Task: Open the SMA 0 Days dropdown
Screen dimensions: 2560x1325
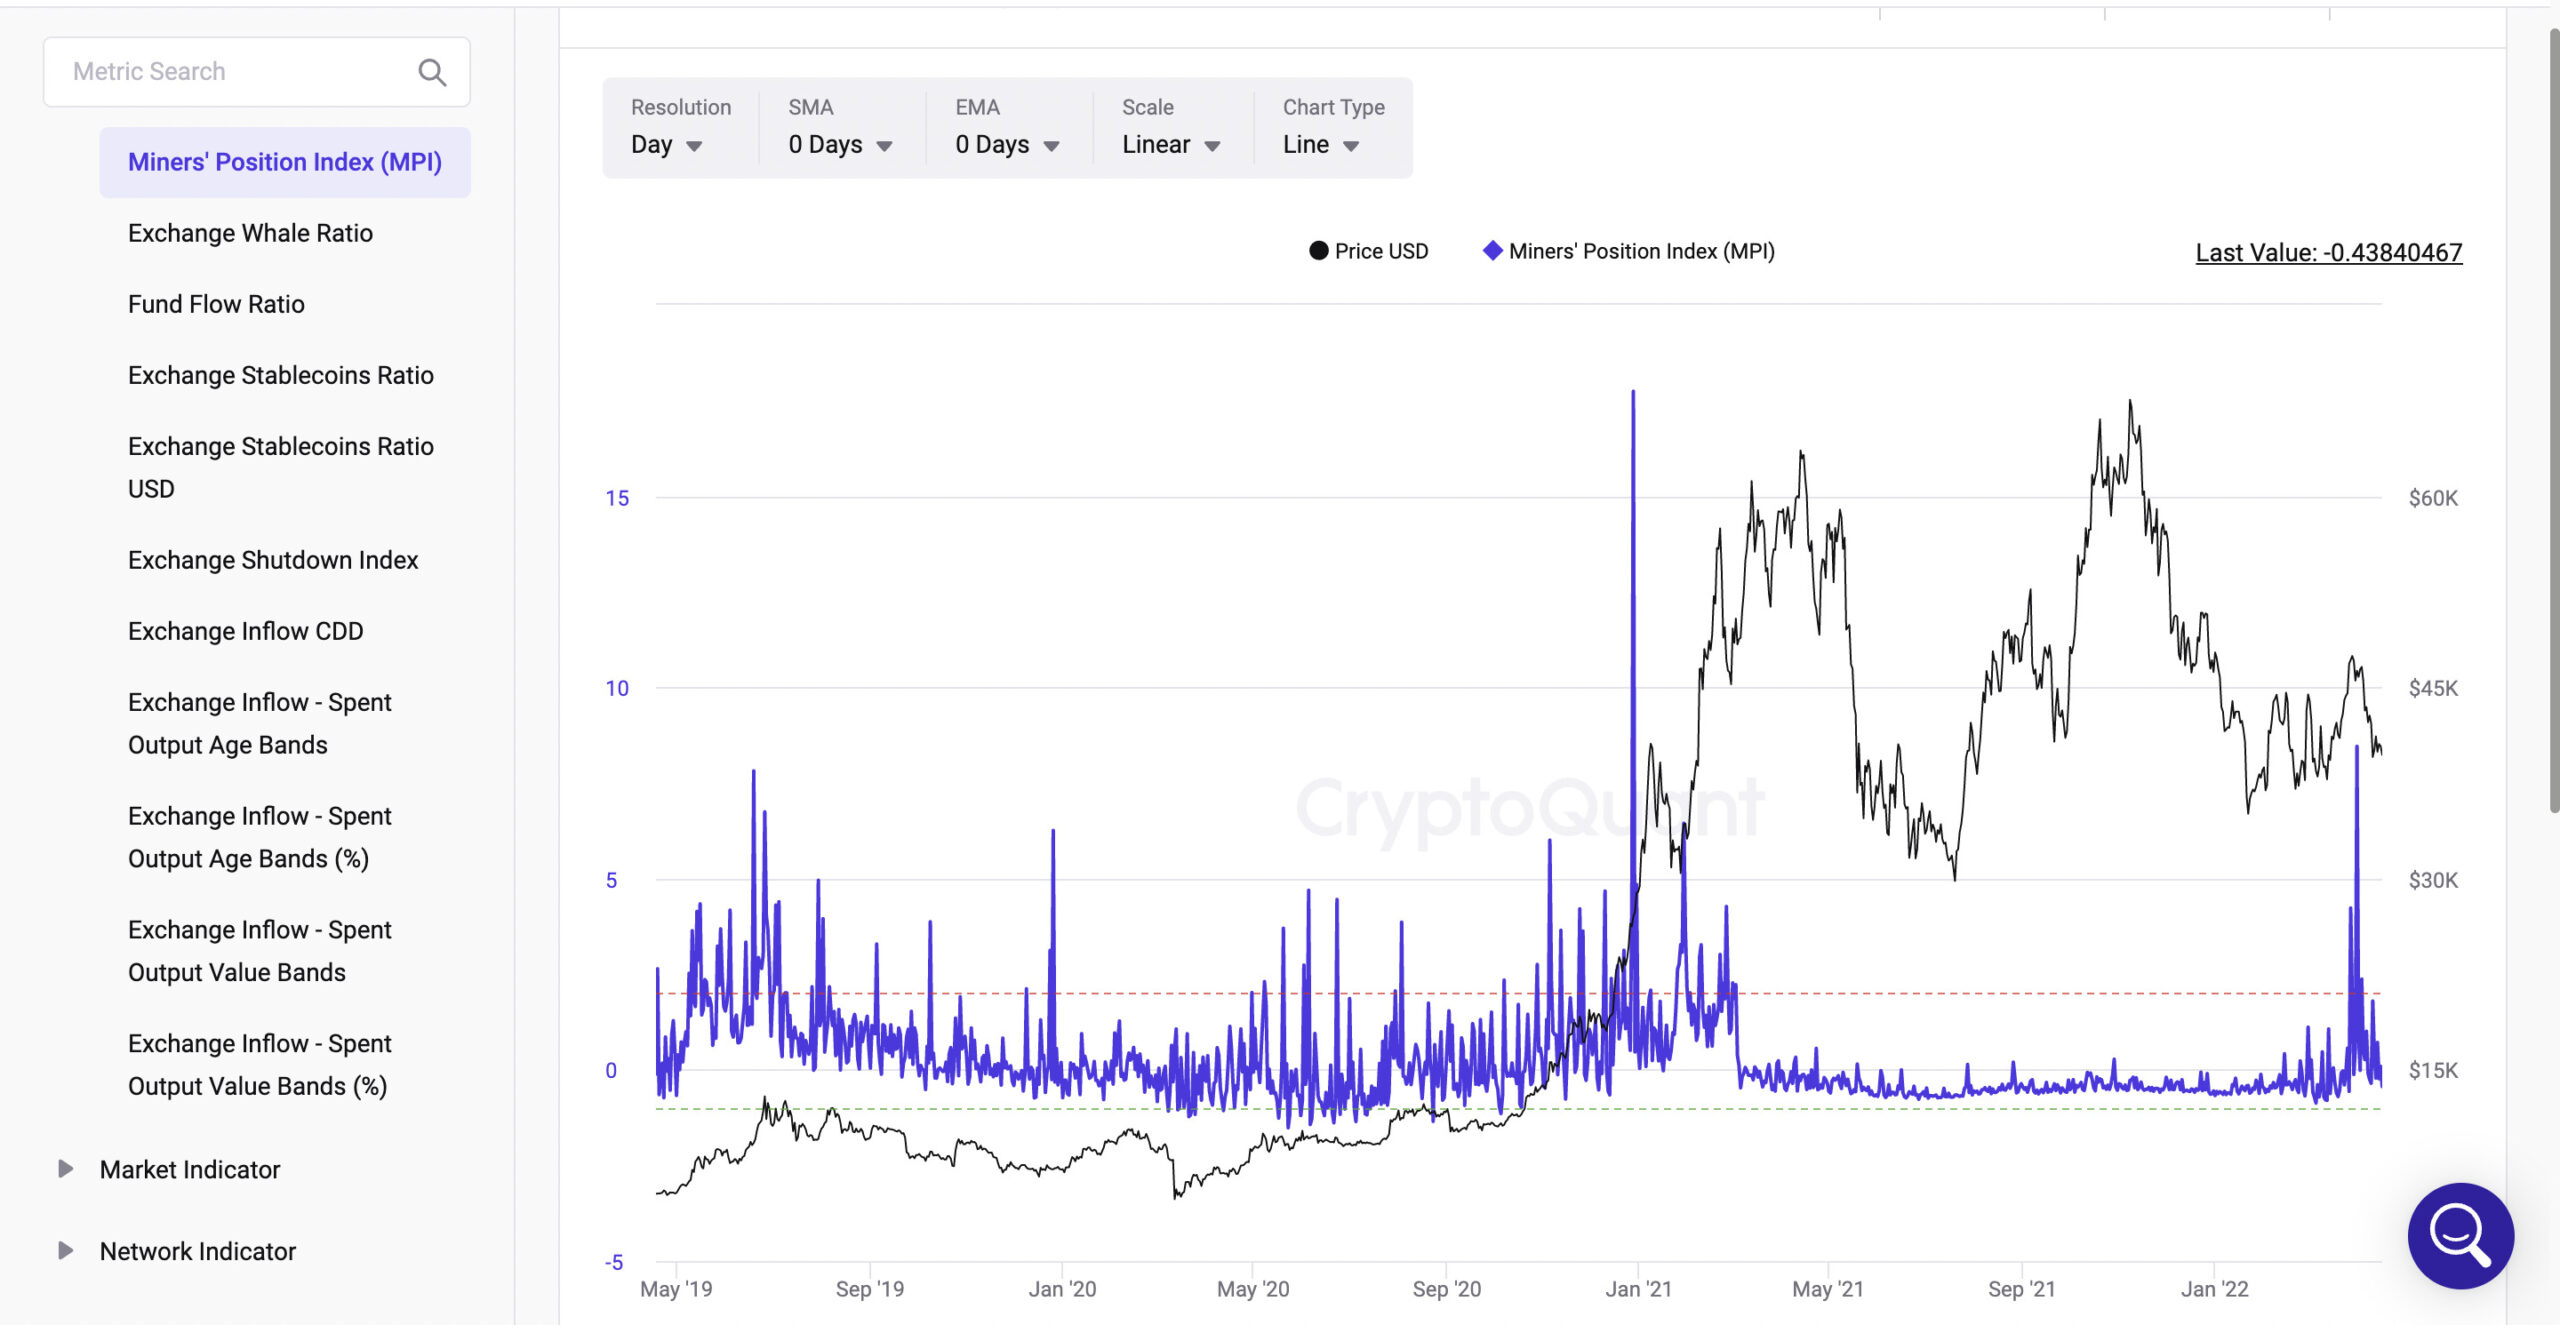Action: point(840,145)
